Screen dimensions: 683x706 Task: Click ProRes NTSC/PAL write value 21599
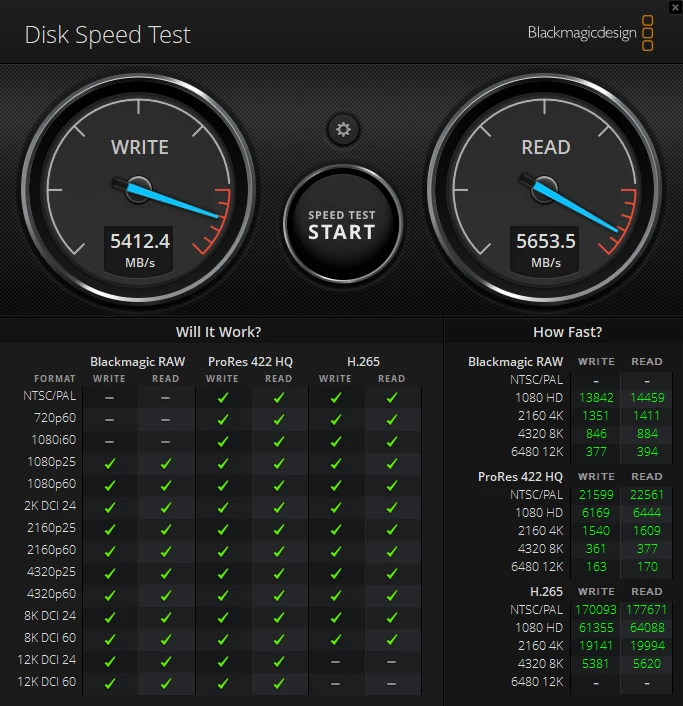pyautogui.click(x=596, y=495)
